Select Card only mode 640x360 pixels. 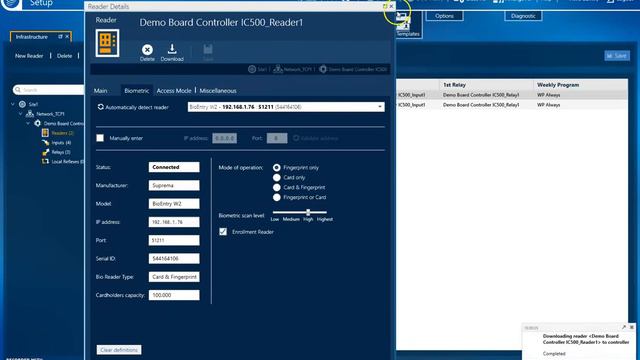pyautogui.click(x=277, y=178)
